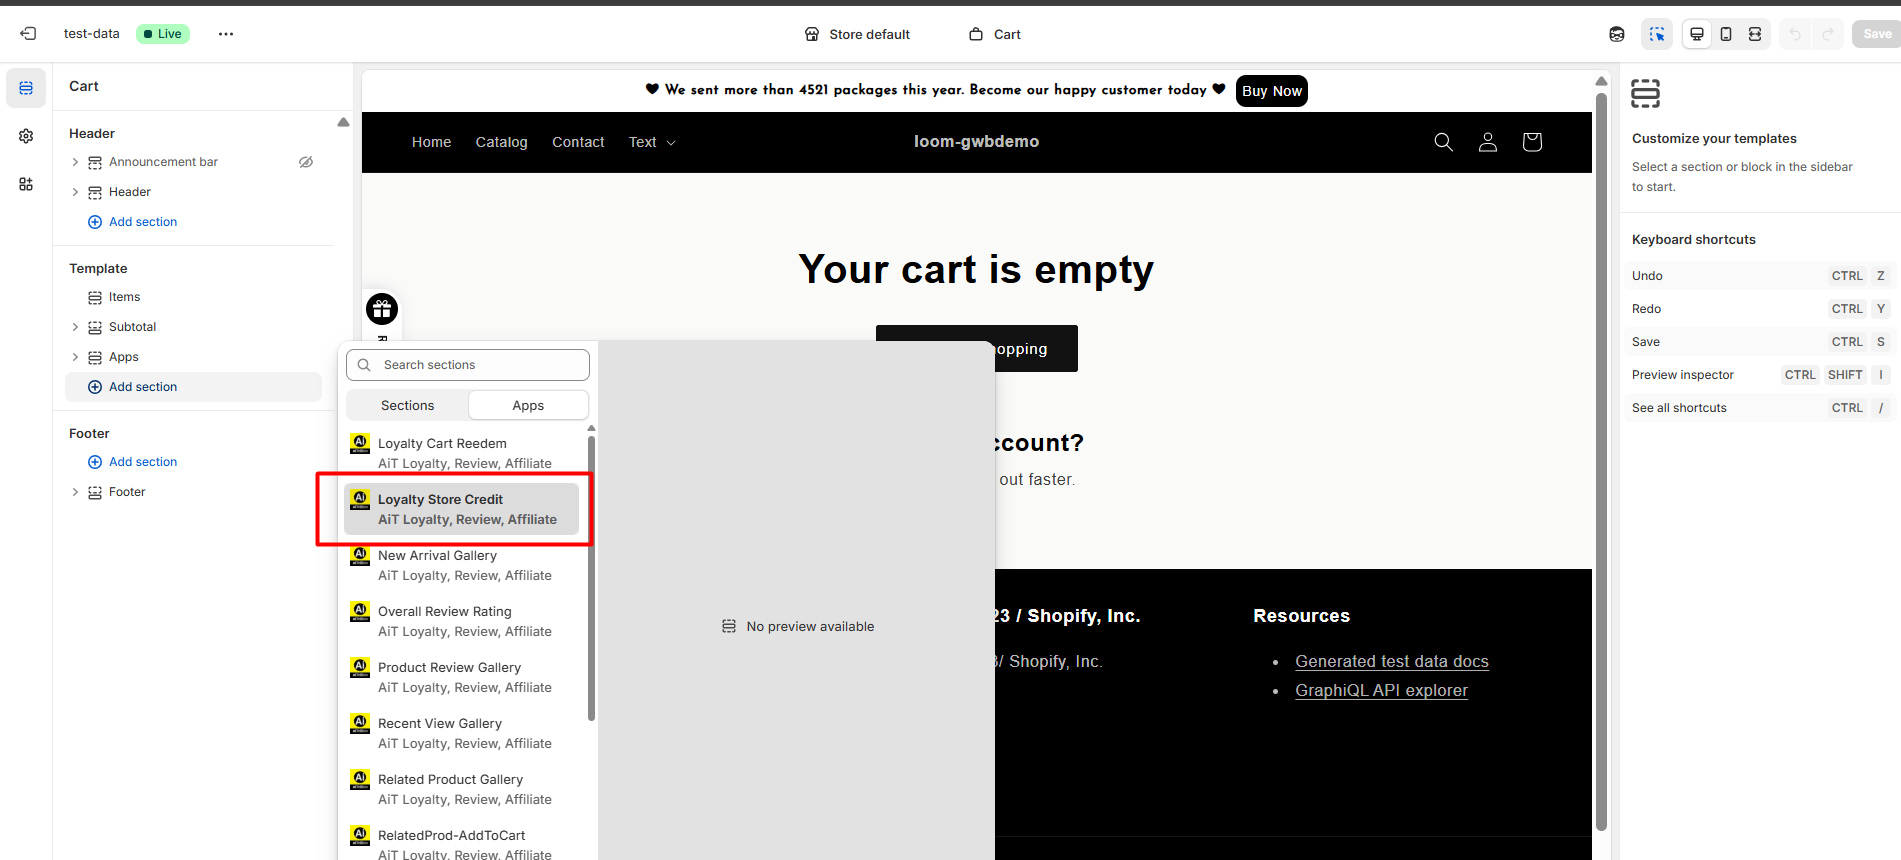Click the storefront search magnifier icon
The width and height of the screenshot is (1901, 860).
click(x=1443, y=142)
